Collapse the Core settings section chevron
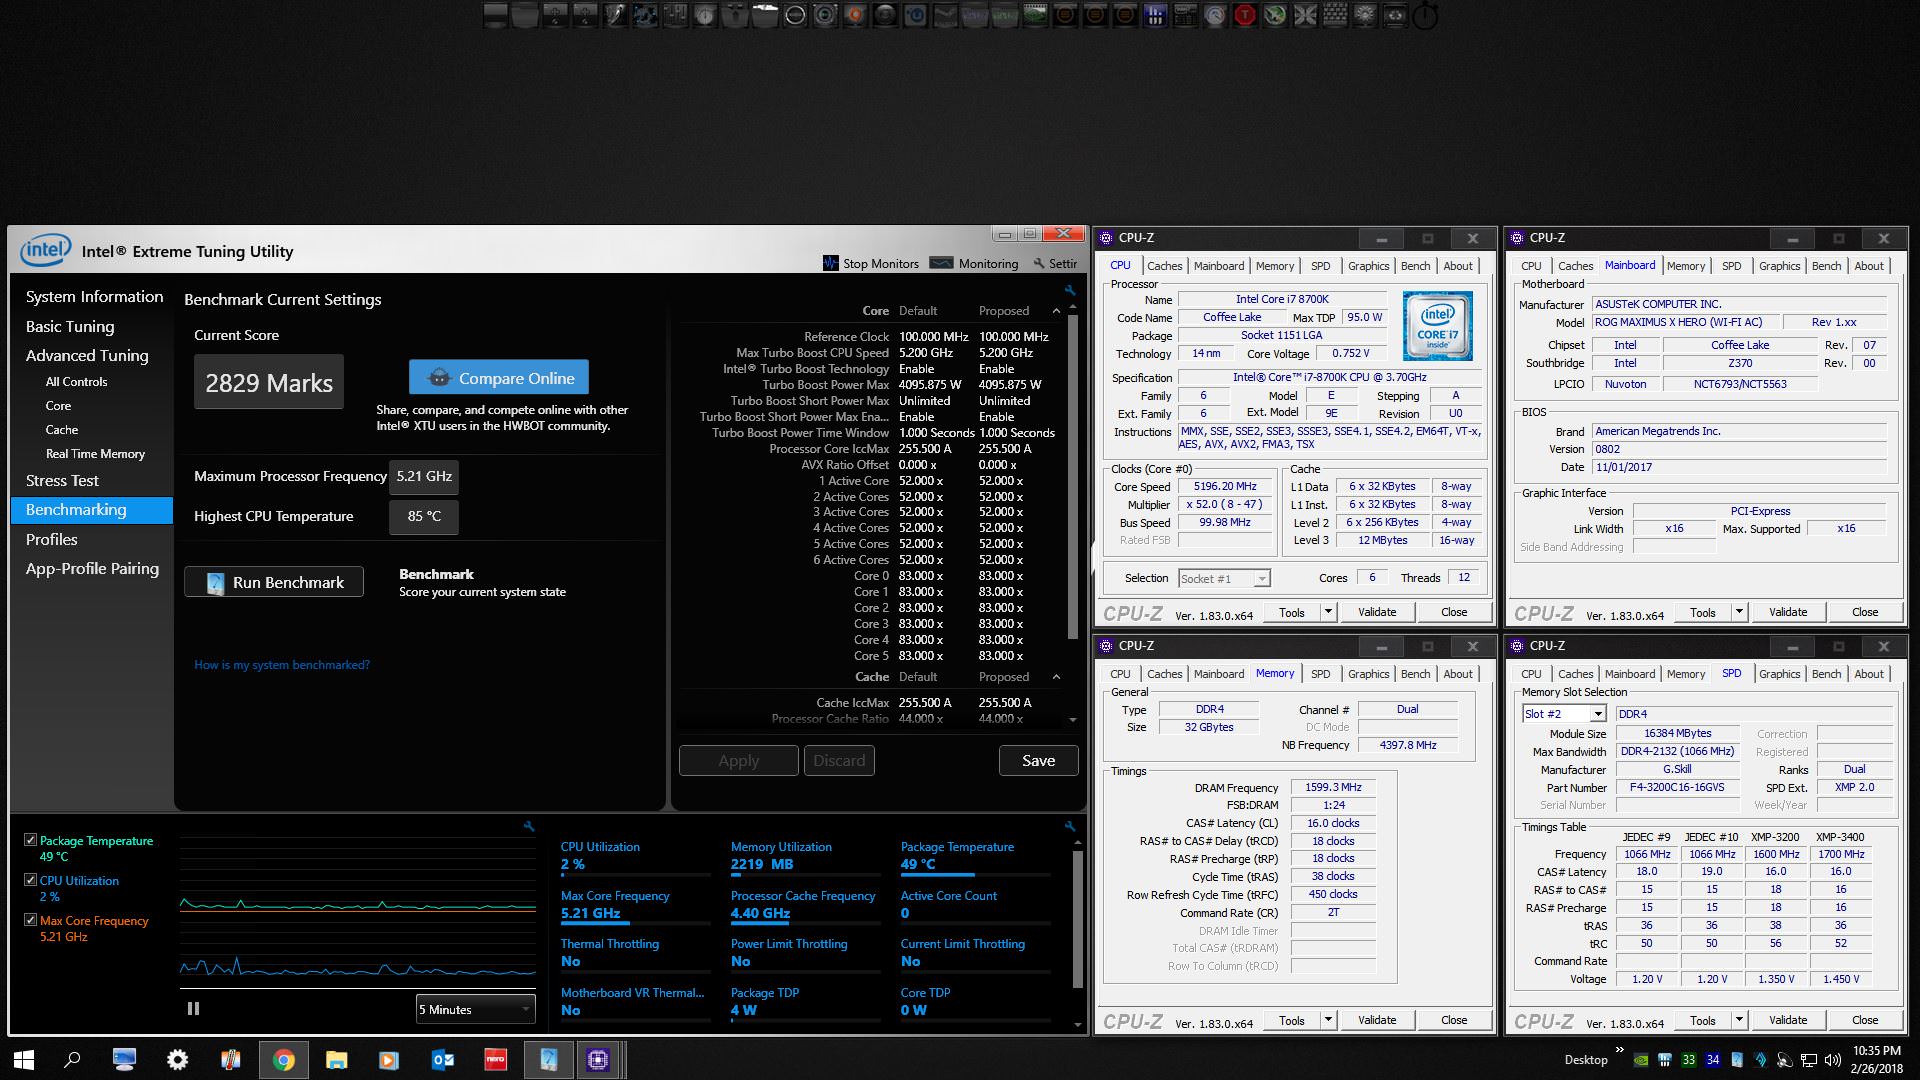Screen dimensions: 1920x1080 (1056, 311)
